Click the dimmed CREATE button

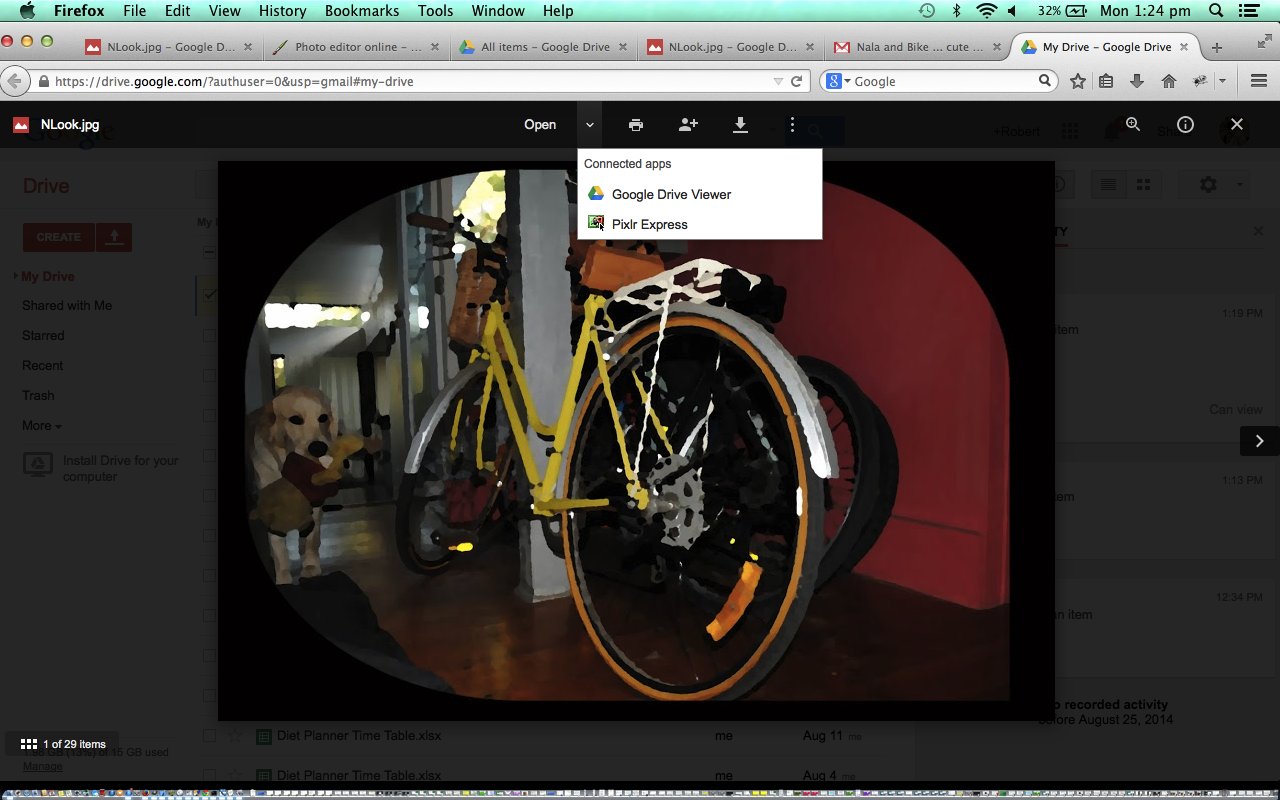(59, 237)
